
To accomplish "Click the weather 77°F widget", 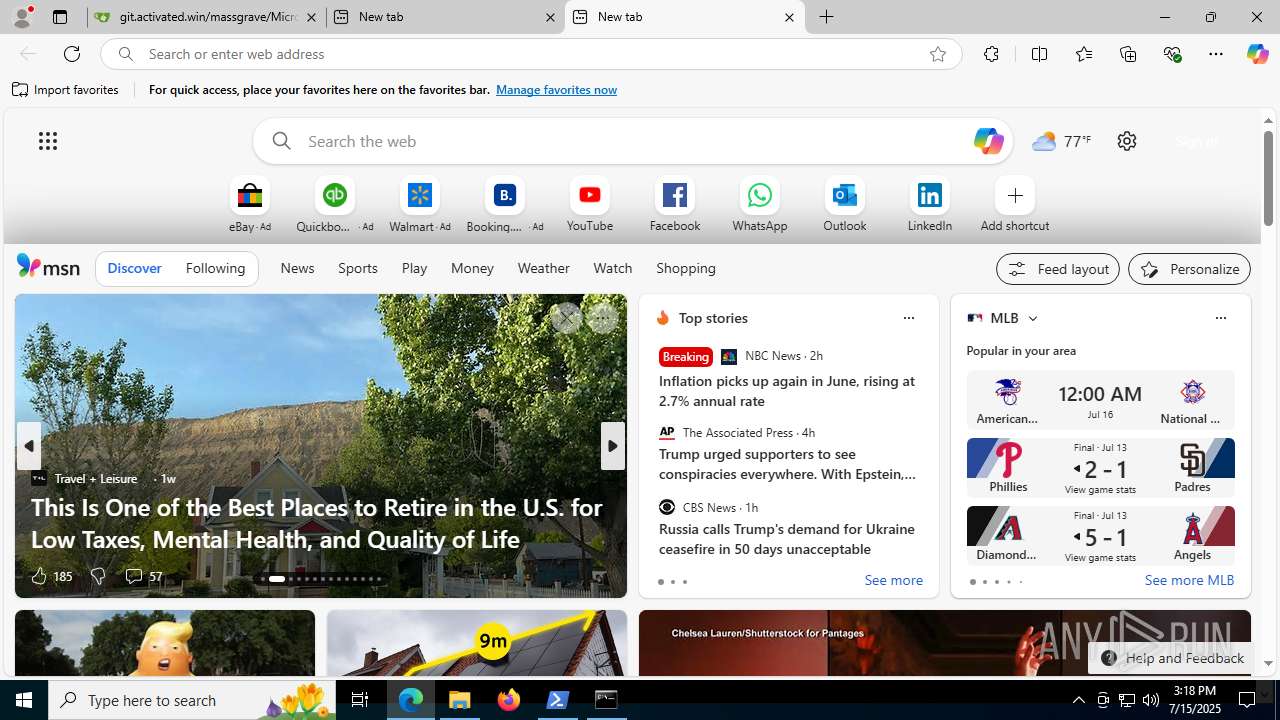I will click(x=1061, y=141).
